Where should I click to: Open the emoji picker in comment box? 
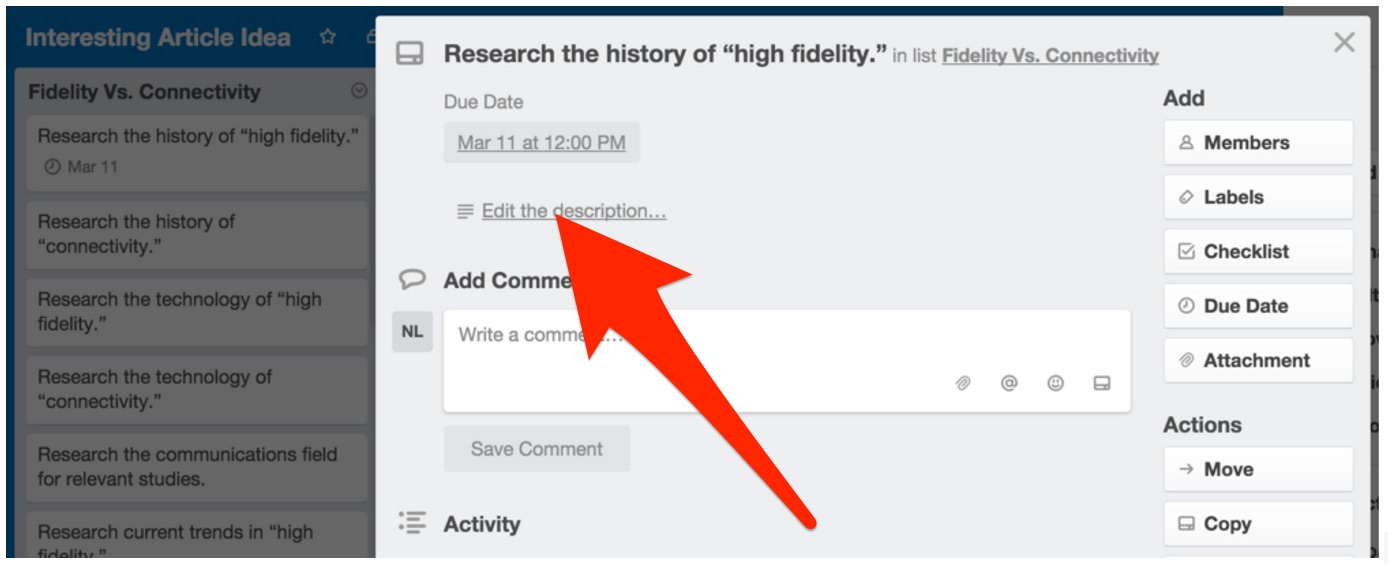1055,383
